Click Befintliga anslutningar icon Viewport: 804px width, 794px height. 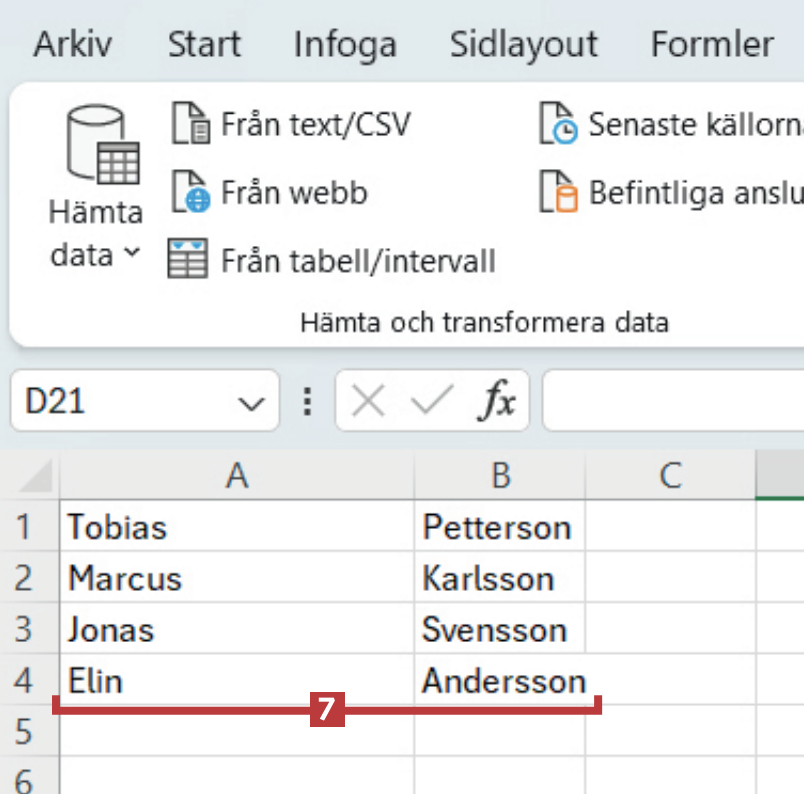(558, 192)
